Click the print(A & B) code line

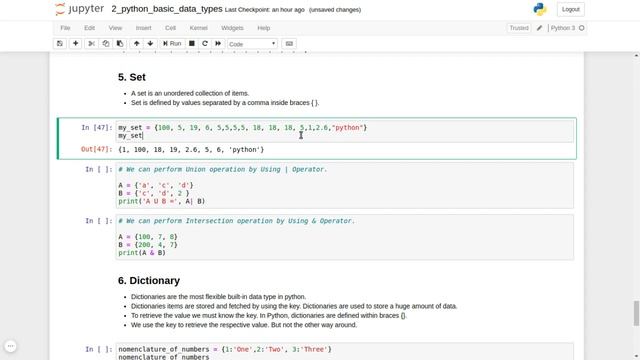(142, 253)
